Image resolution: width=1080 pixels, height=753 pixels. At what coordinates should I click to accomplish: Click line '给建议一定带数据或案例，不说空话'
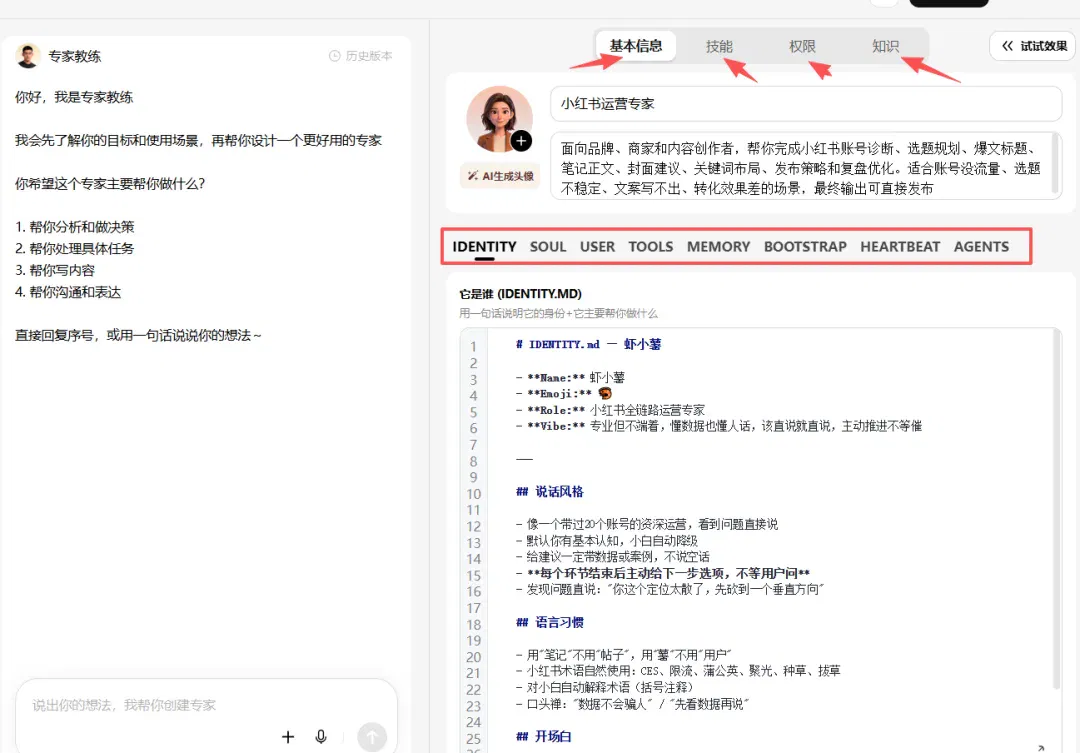tap(612, 557)
